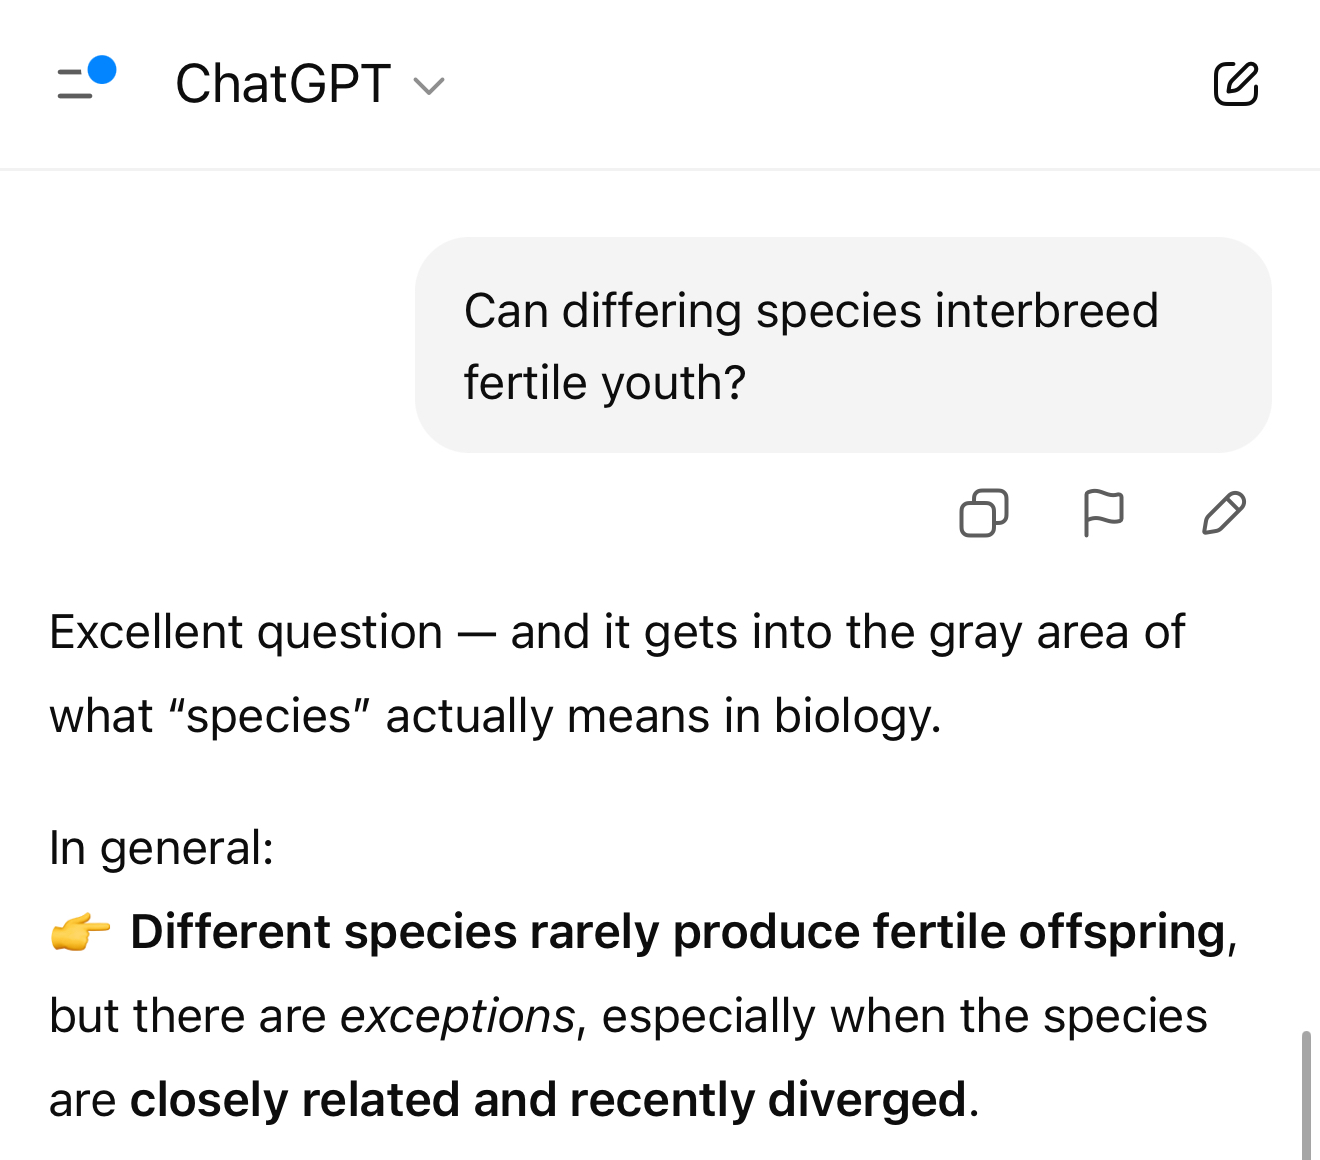Flag the user's message
Image resolution: width=1320 pixels, height=1160 pixels.
coord(1103,513)
